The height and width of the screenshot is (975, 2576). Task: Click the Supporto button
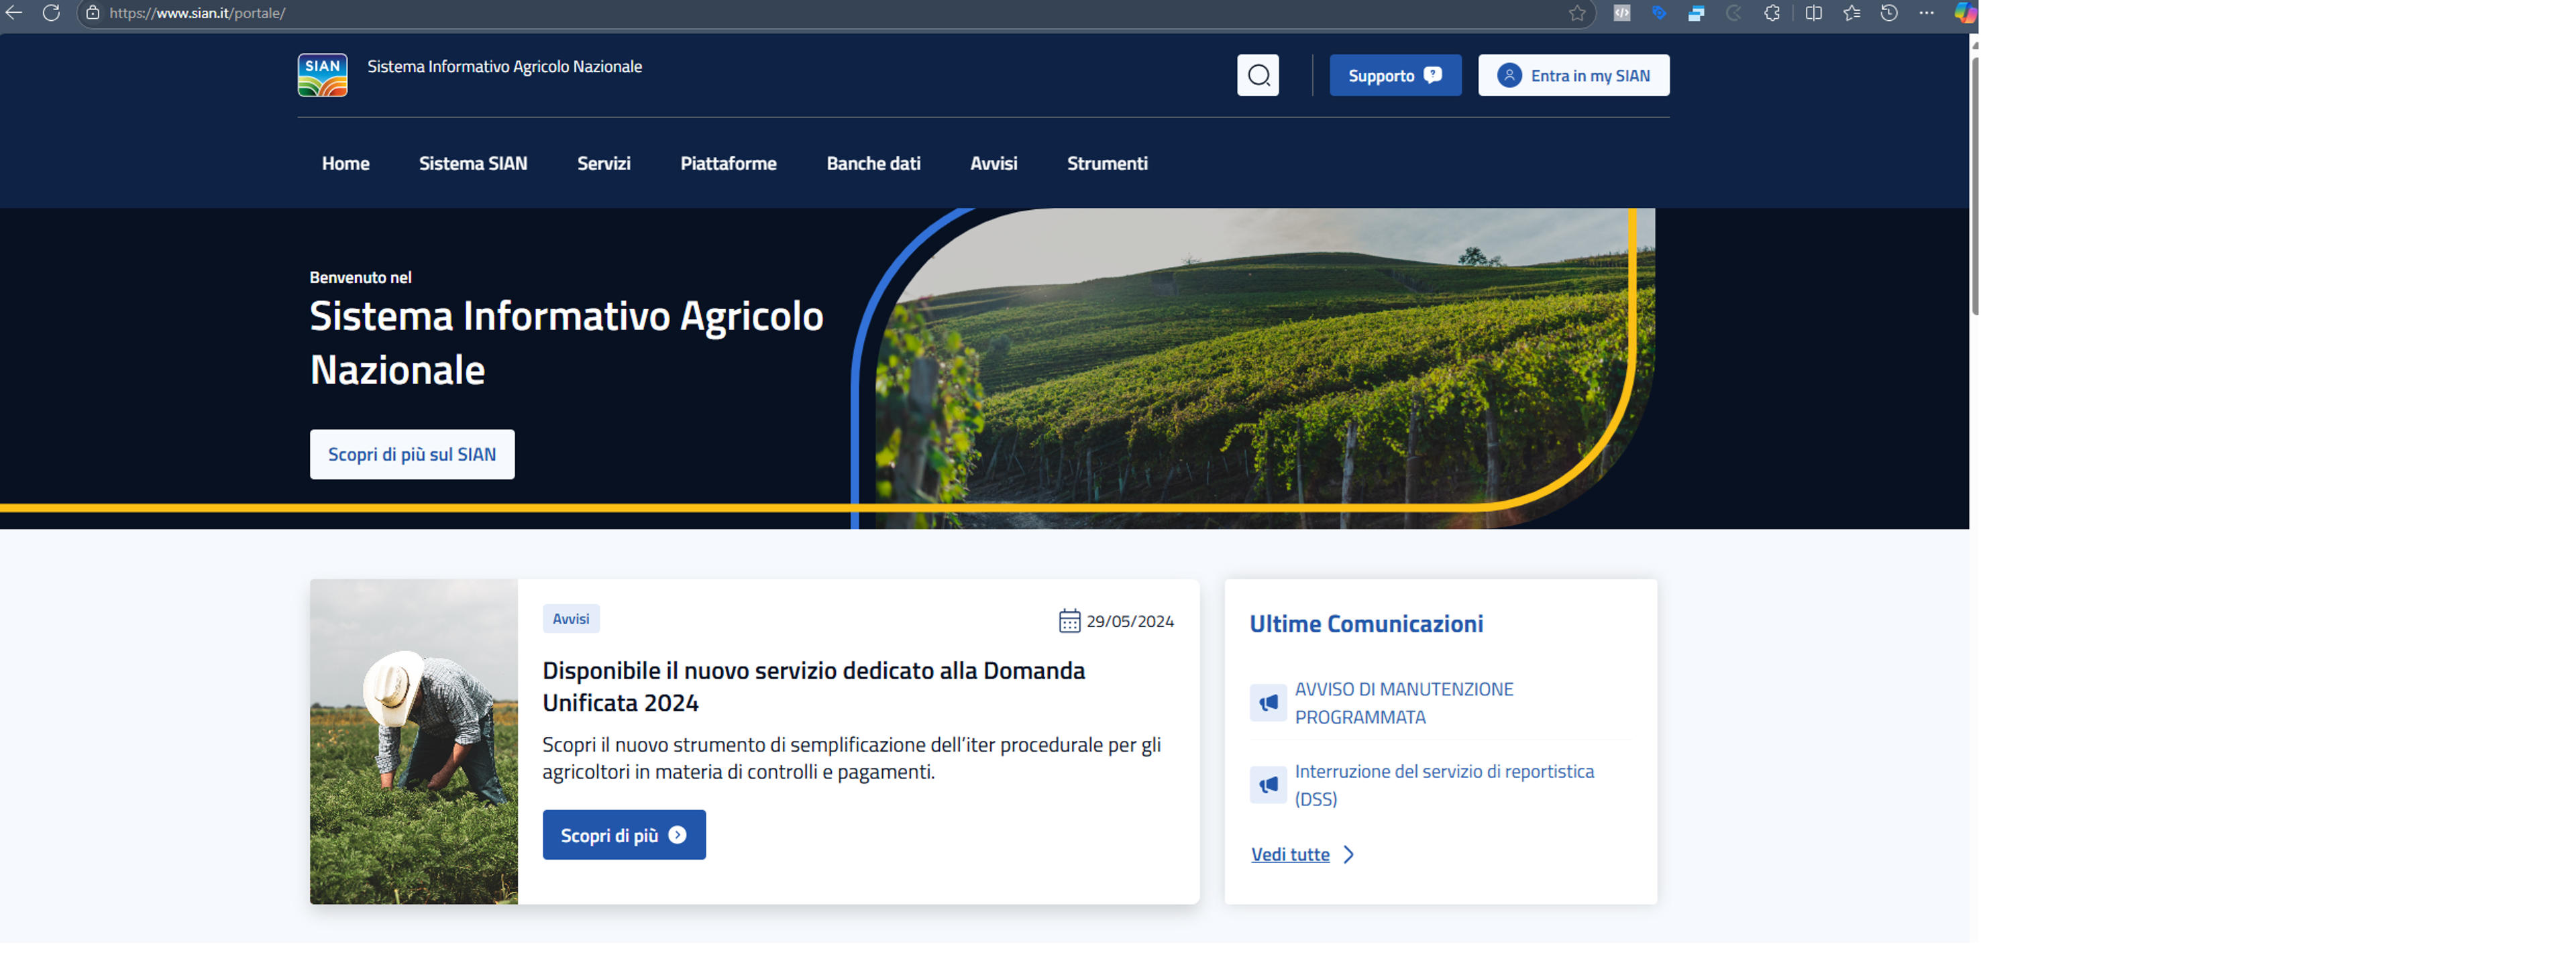(1395, 76)
